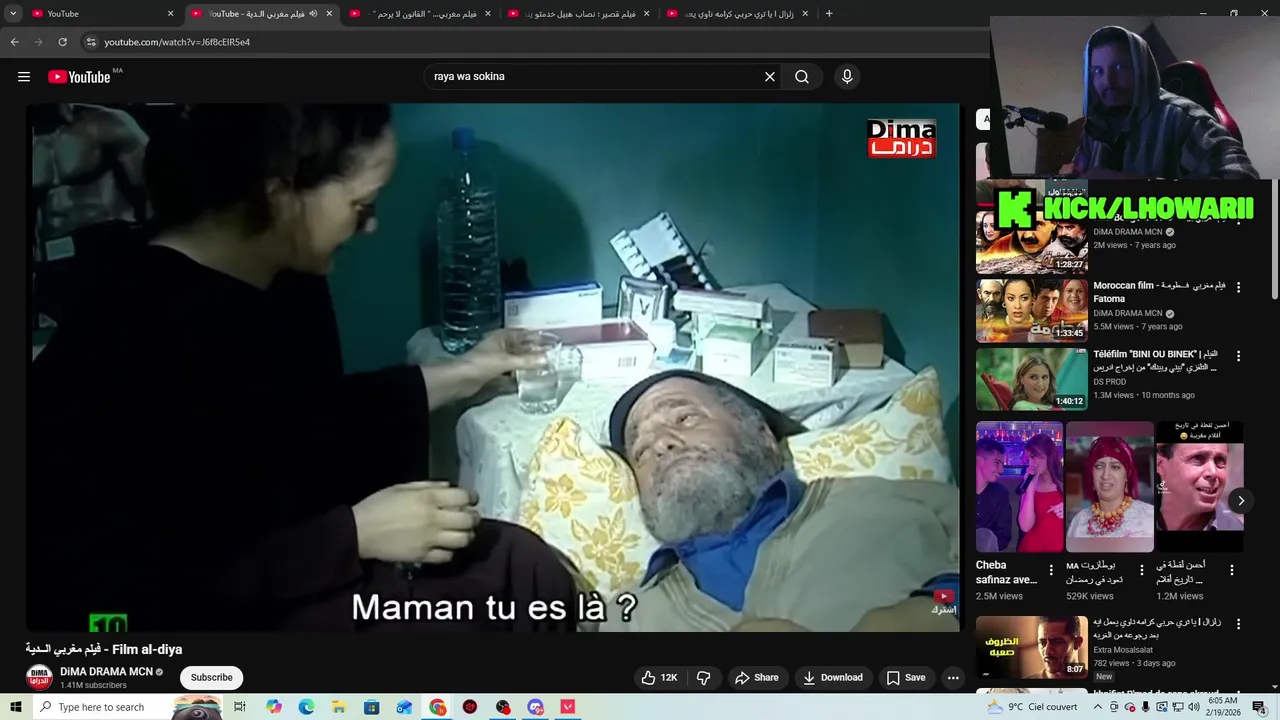This screenshot has width=1280, height=720.
Task: Mute the playing tab via speaker icon
Action: pos(313,14)
